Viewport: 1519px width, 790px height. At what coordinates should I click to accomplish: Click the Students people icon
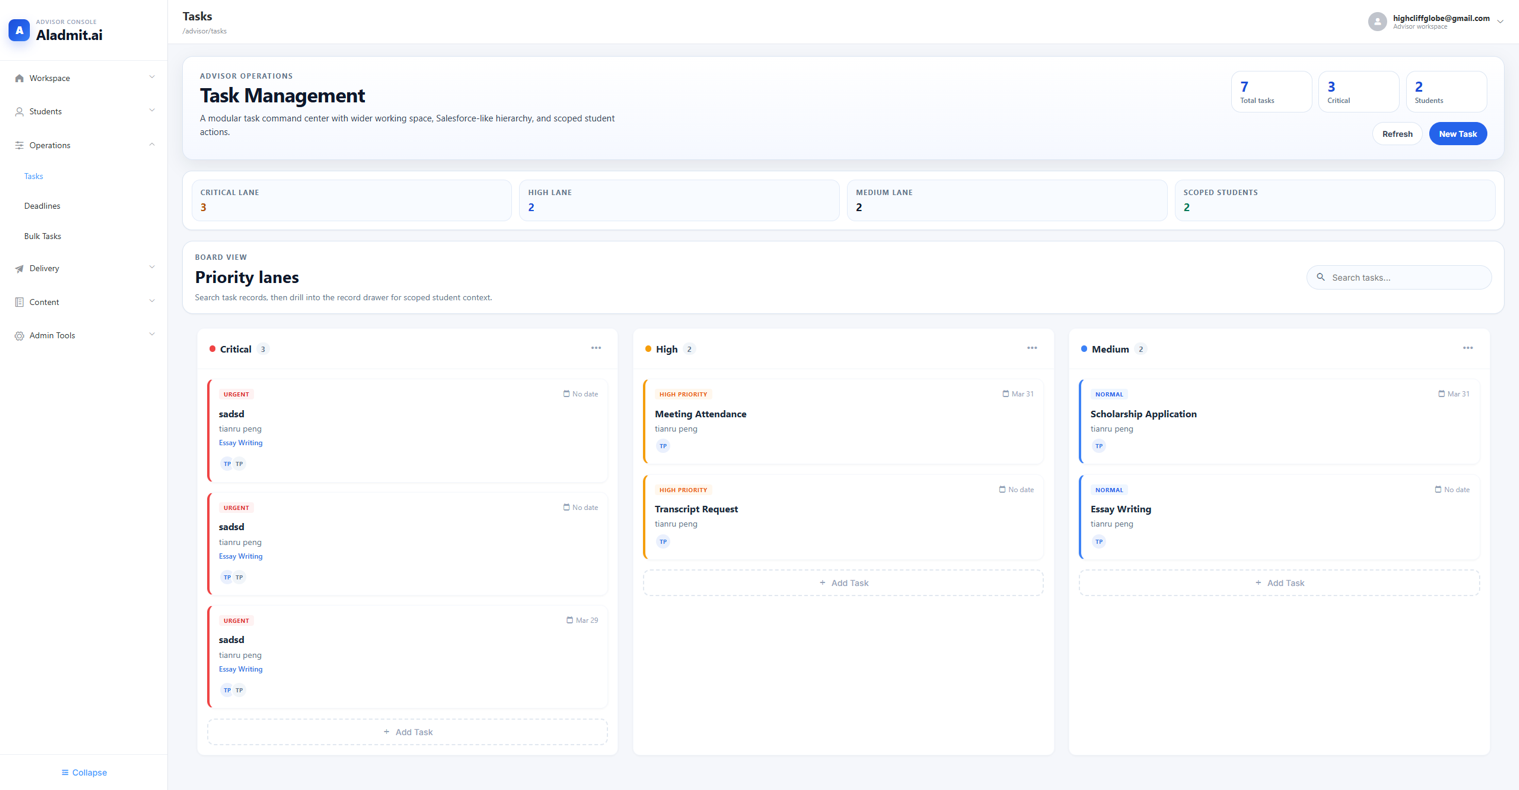[18, 111]
